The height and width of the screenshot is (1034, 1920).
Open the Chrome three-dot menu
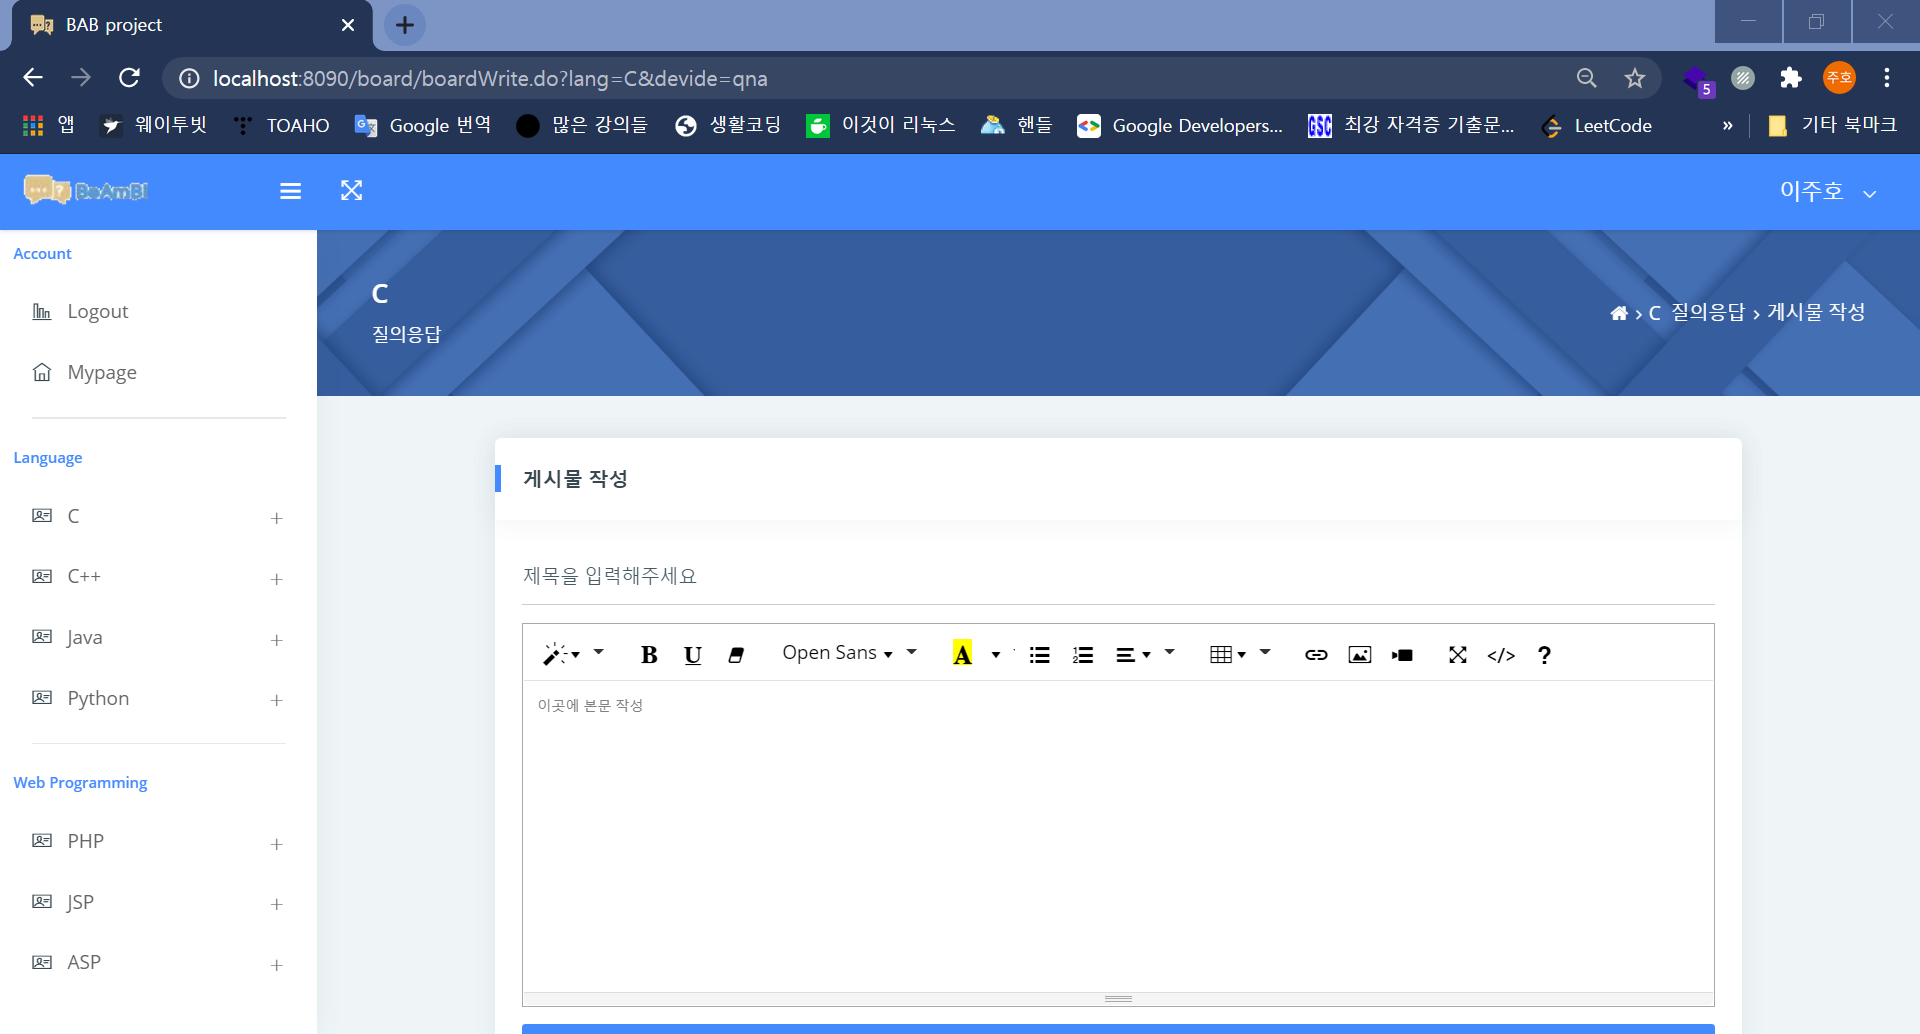point(1887,78)
